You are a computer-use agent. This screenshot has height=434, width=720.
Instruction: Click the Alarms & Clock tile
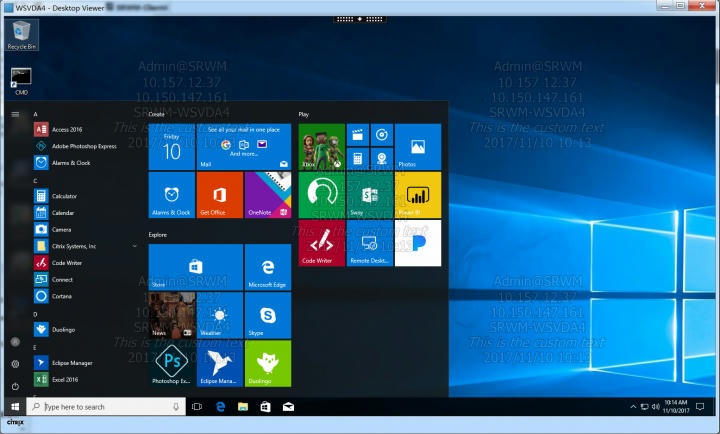[172, 195]
